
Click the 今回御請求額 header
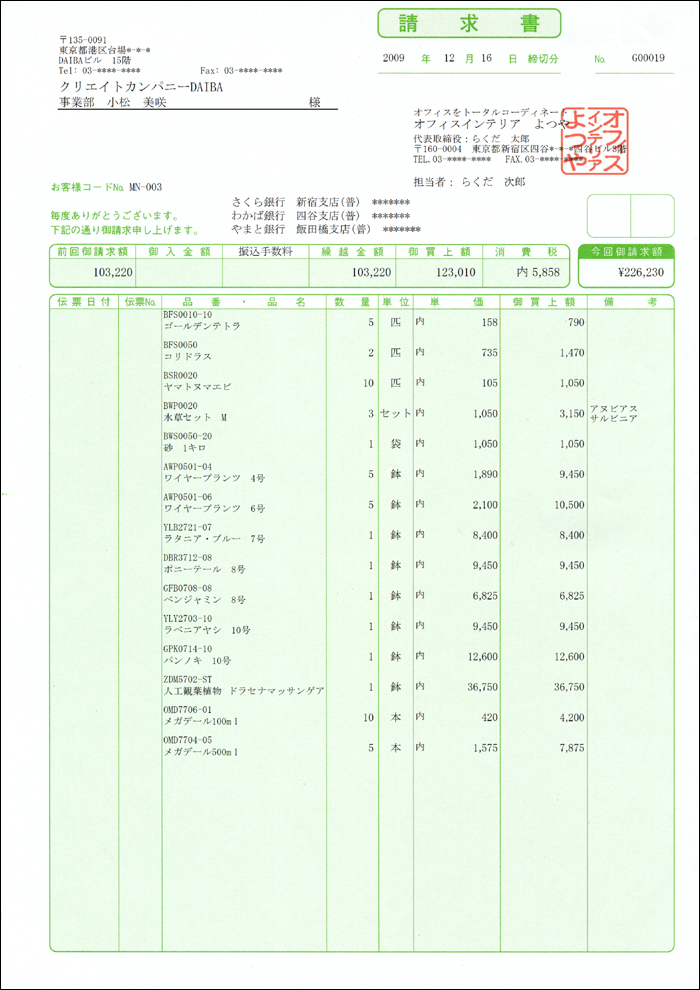(x=626, y=252)
